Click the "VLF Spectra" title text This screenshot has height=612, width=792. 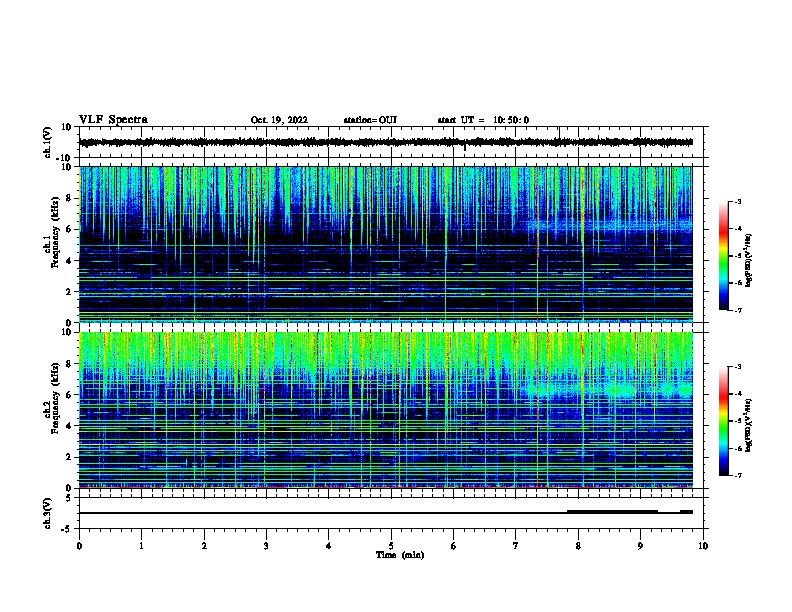tap(113, 120)
